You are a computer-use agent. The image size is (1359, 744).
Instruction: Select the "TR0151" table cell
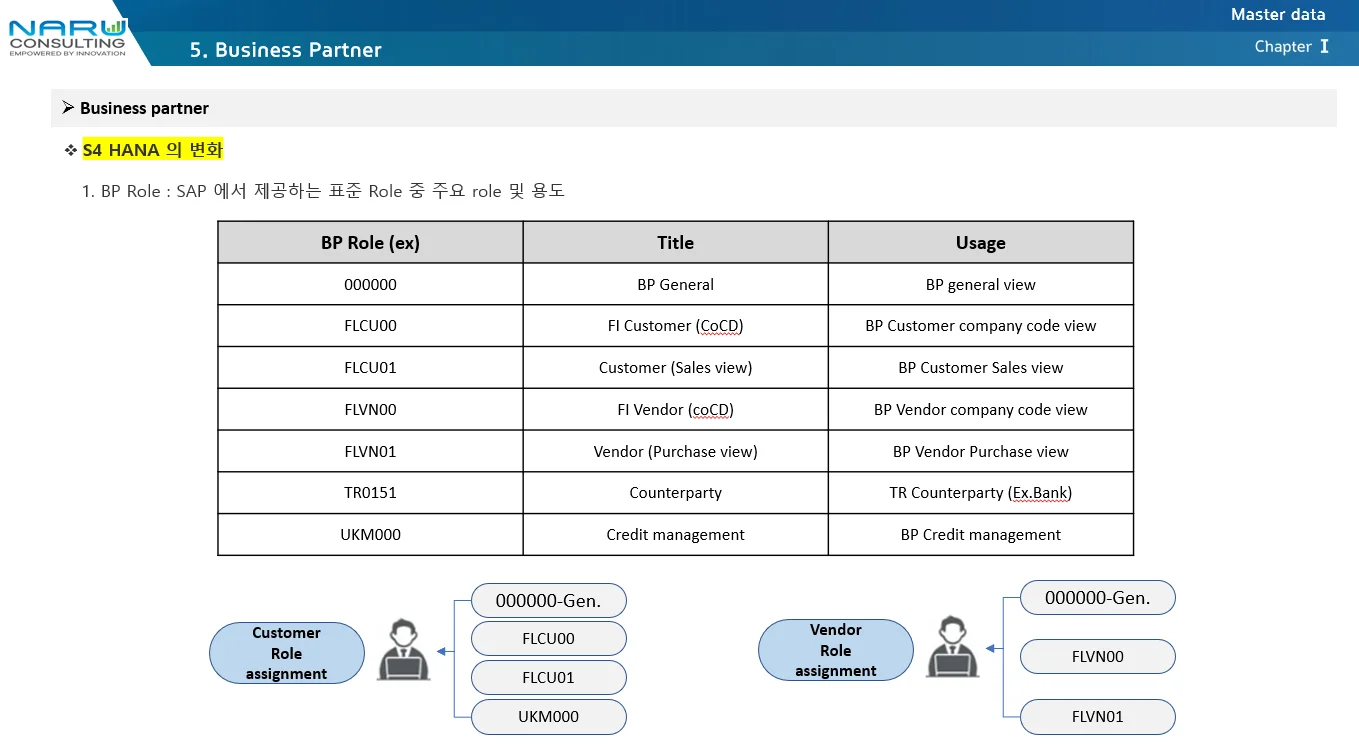pyautogui.click(x=370, y=493)
